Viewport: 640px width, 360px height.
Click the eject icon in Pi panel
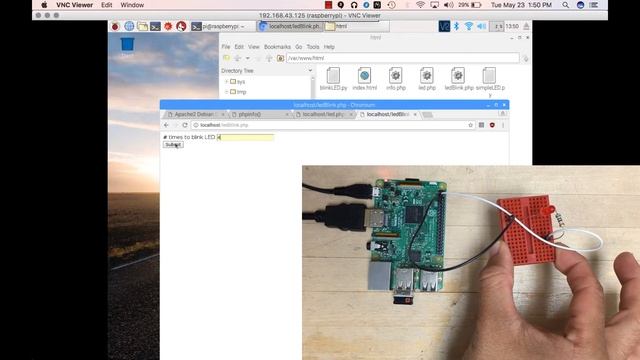click(526, 27)
